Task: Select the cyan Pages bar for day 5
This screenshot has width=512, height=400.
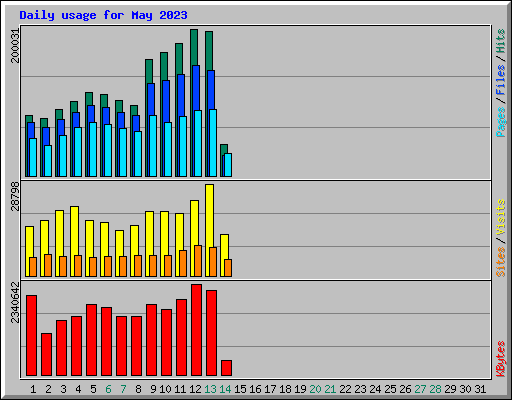Action: tap(93, 149)
